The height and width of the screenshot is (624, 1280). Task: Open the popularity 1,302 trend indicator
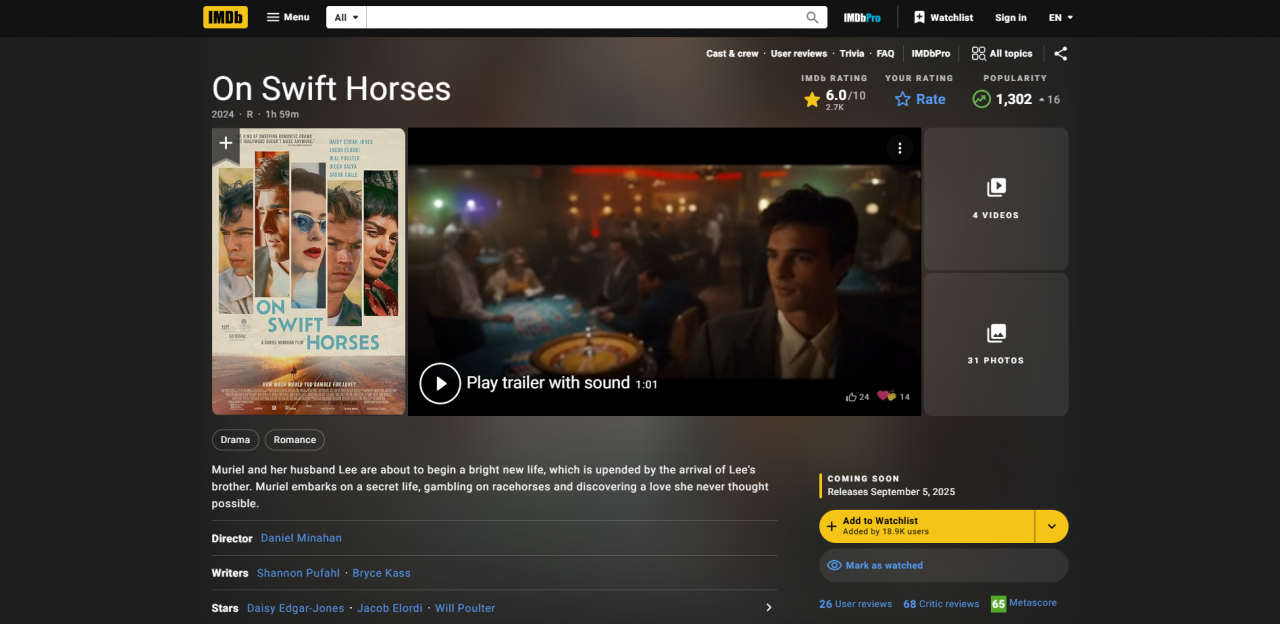pyautogui.click(x=1015, y=99)
